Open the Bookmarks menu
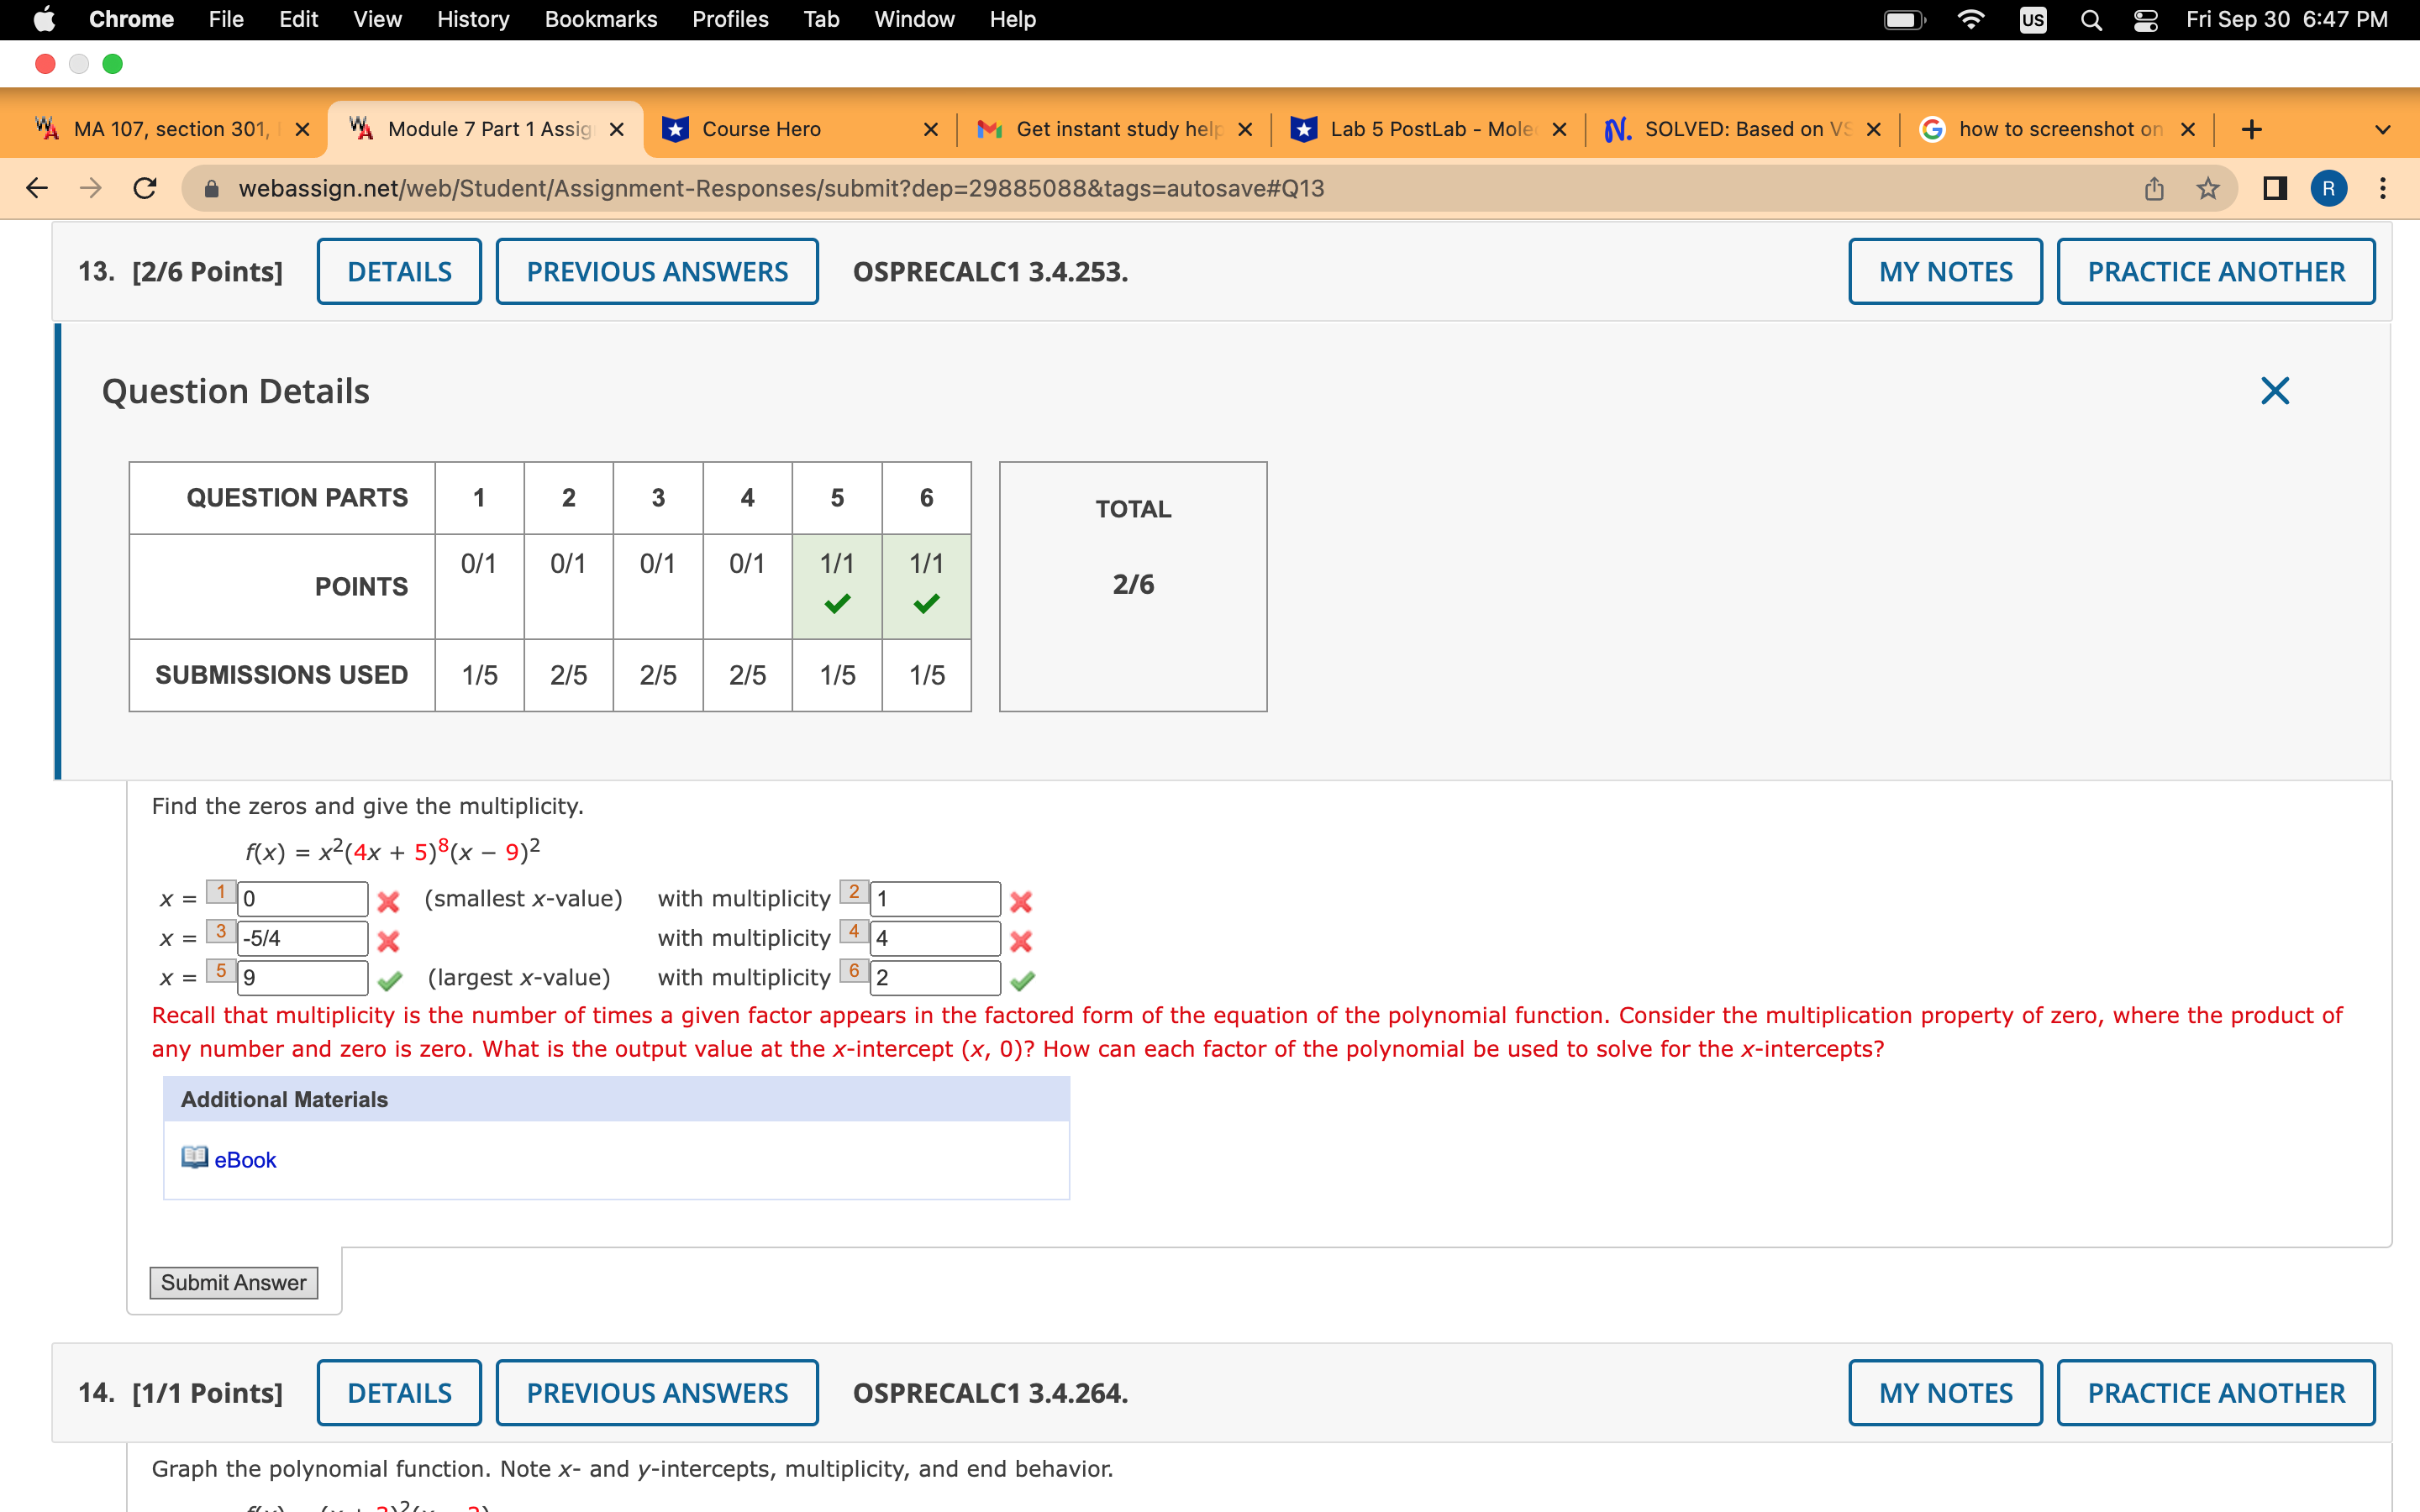Image resolution: width=2420 pixels, height=1512 pixels. (x=600, y=19)
